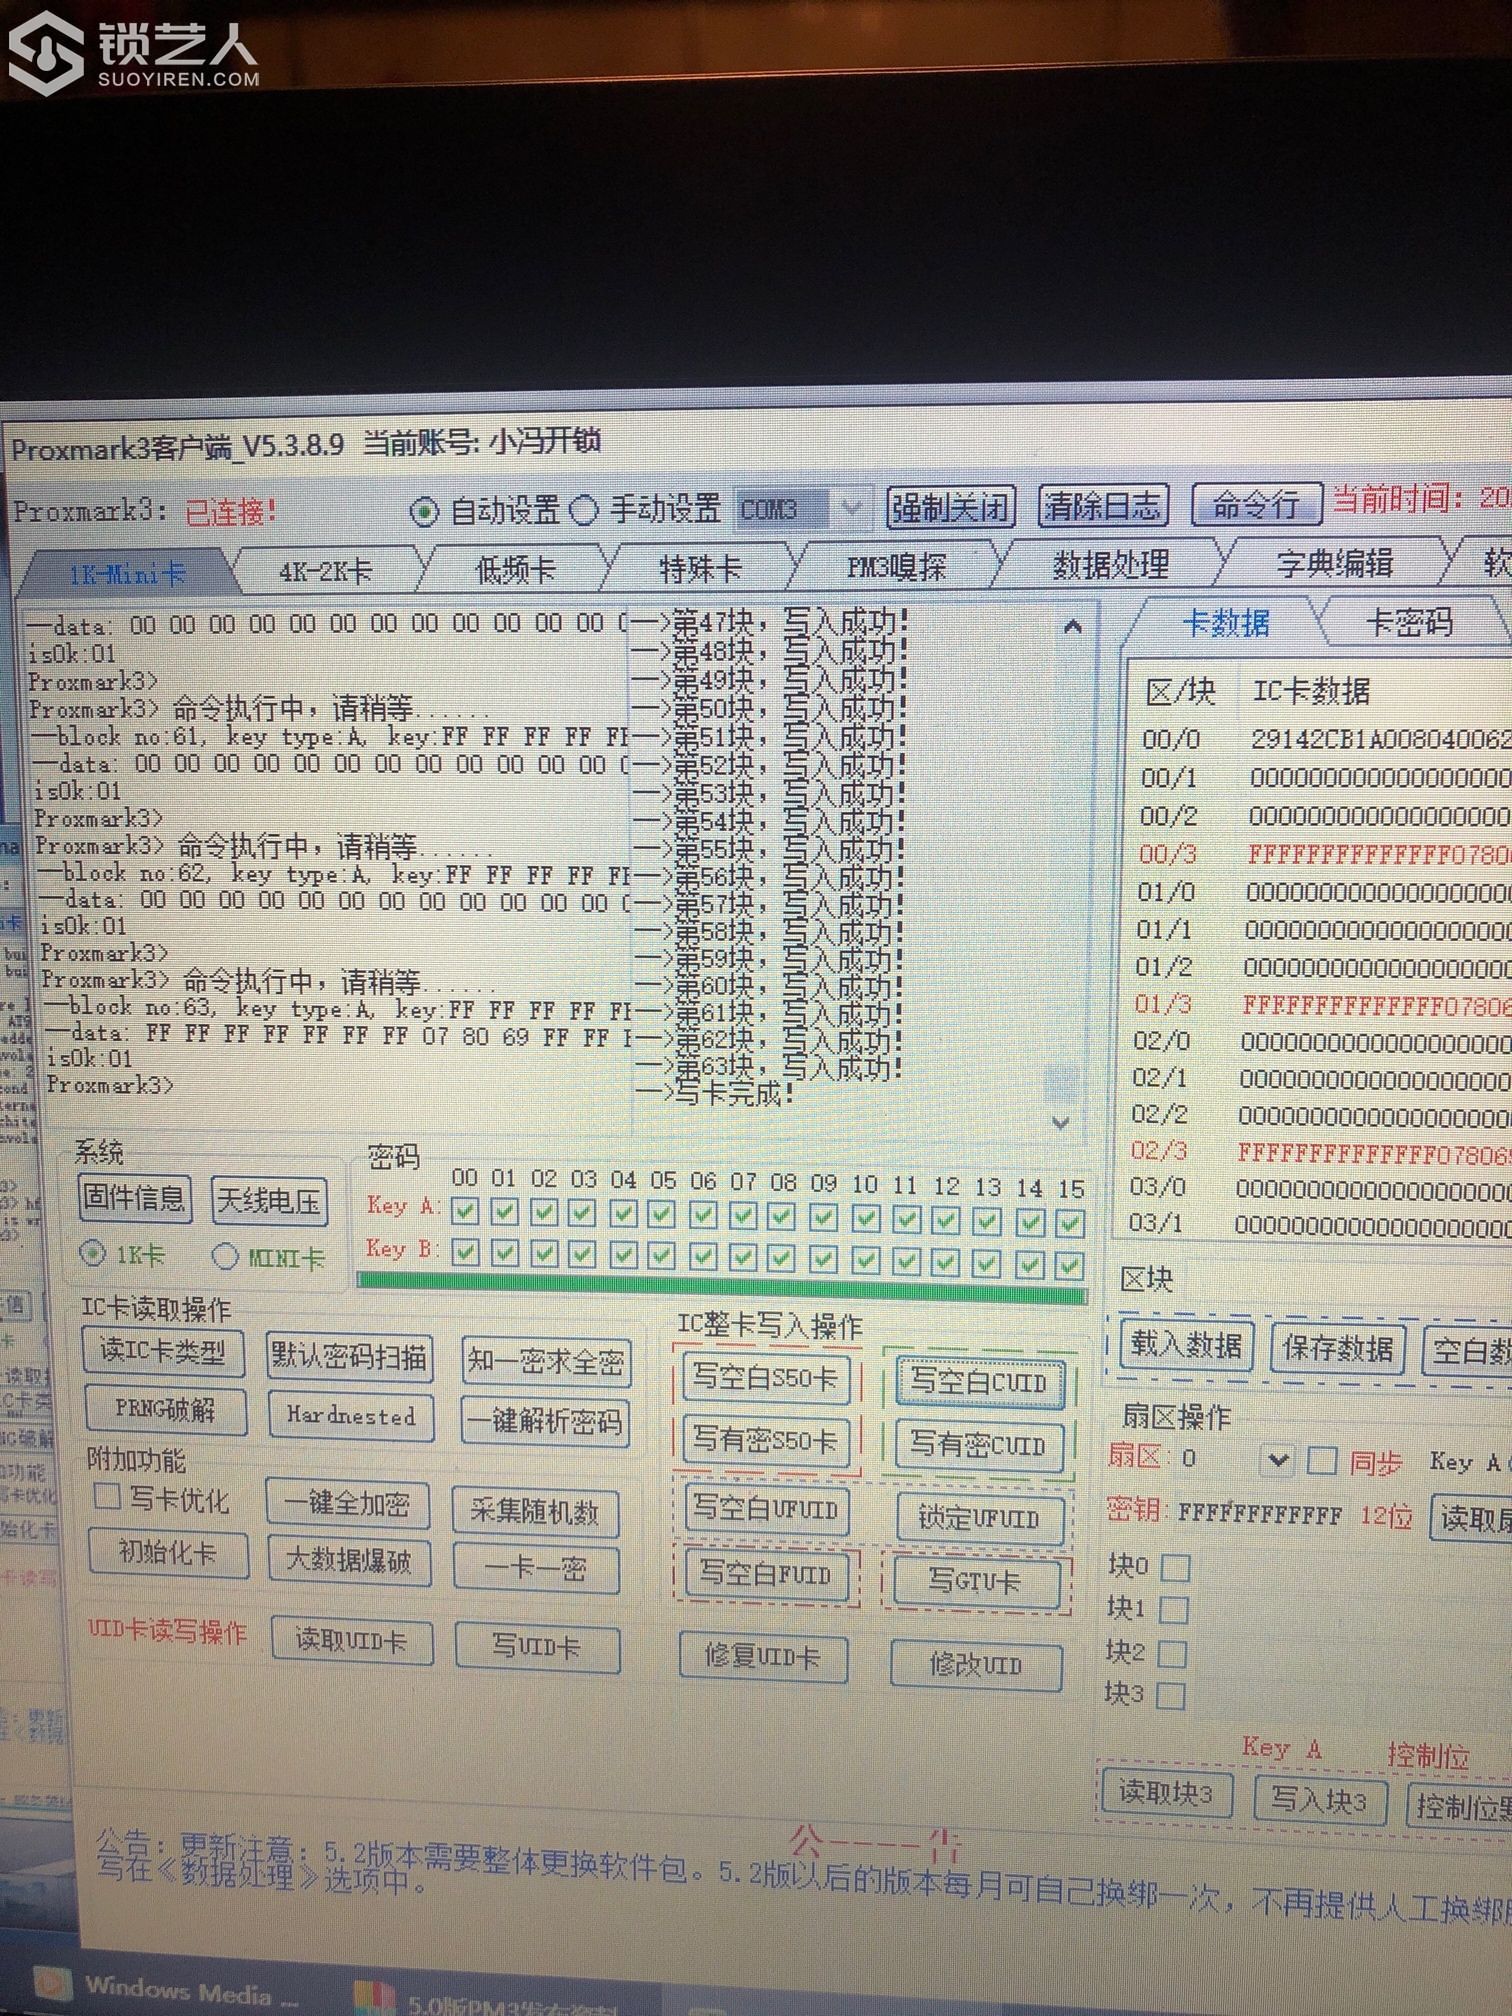Click the 写有密CUID button
This screenshot has height=2016, width=1512.
(x=978, y=1445)
